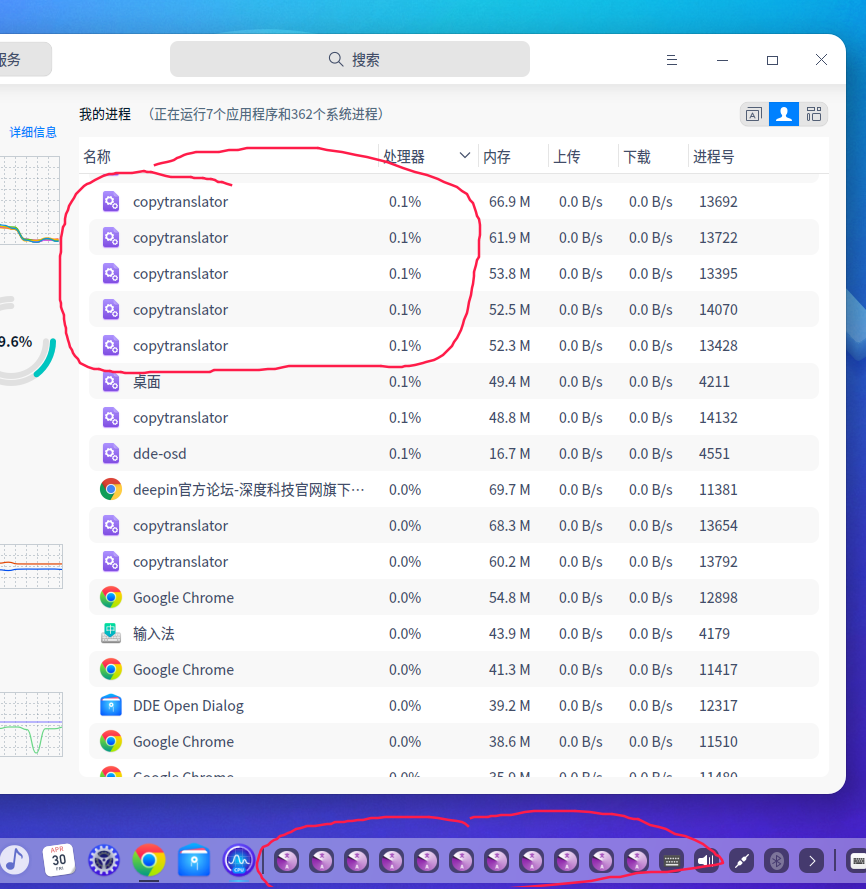Select the dde-osd process
866x889 pixels.
coord(454,454)
